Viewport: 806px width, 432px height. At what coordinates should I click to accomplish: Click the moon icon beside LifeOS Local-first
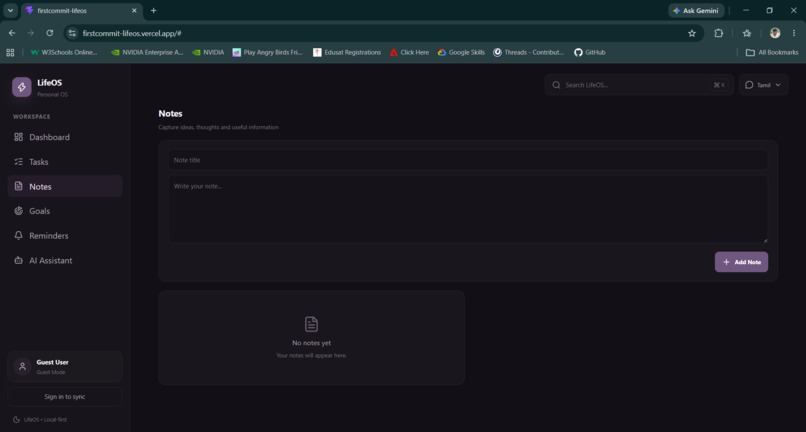(16, 420)
